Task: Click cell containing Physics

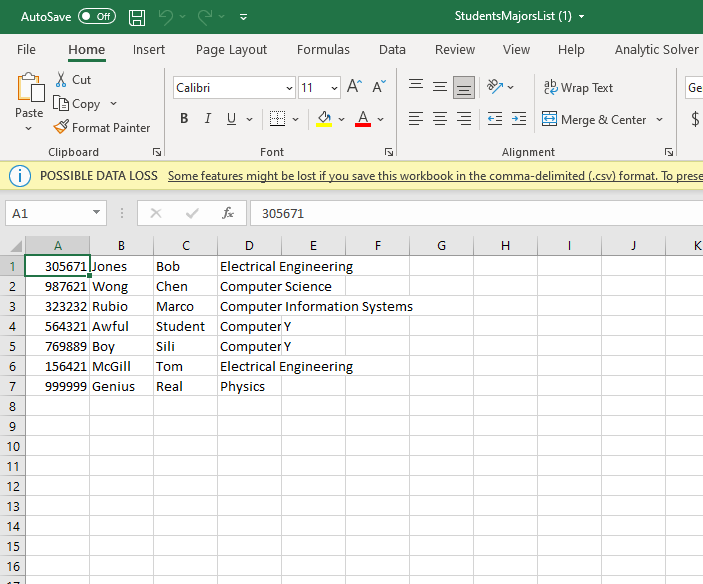Action: coord(249,386)
